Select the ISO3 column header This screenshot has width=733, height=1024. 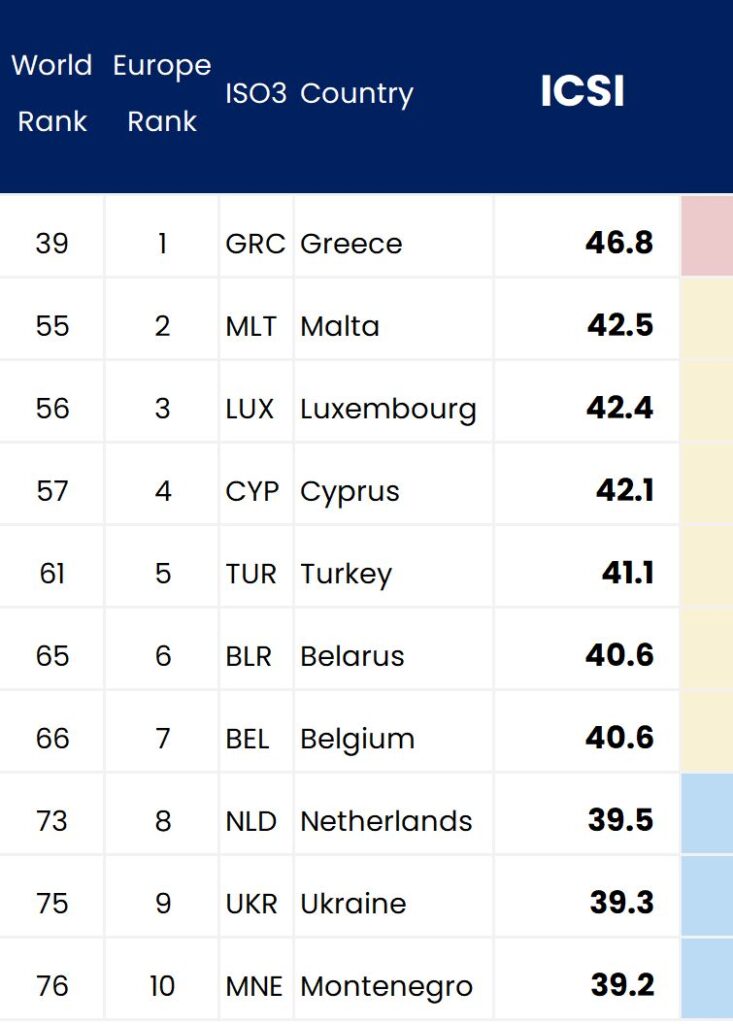point(256,93)
